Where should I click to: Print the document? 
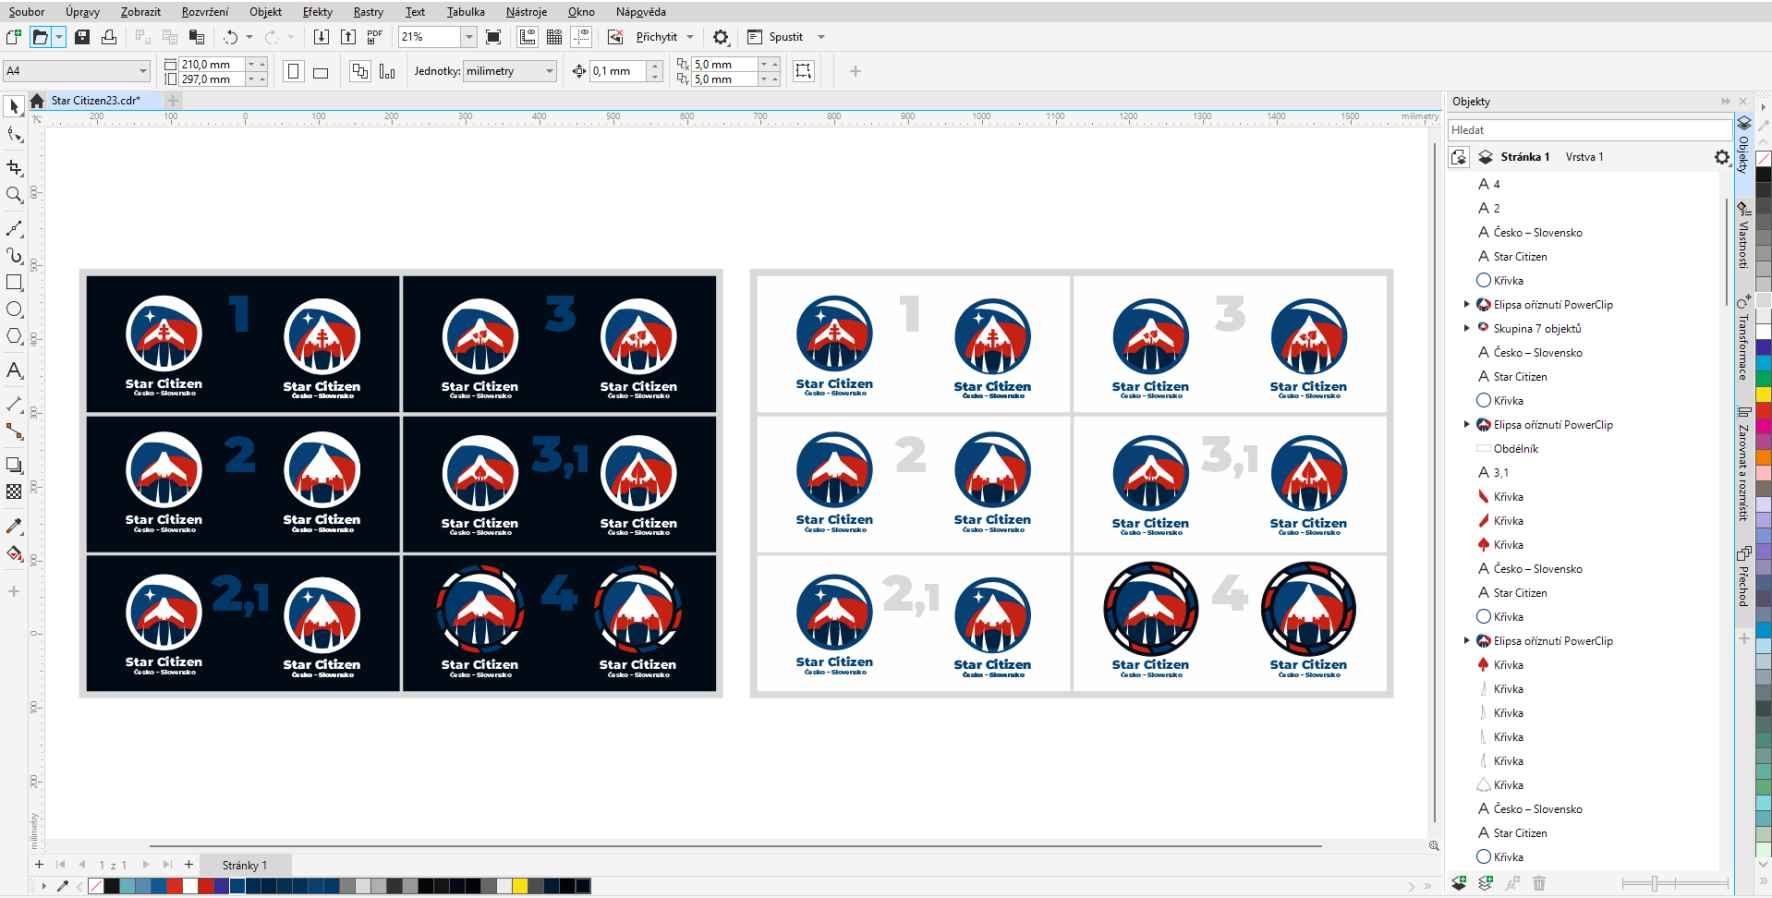tap(109, 37)
